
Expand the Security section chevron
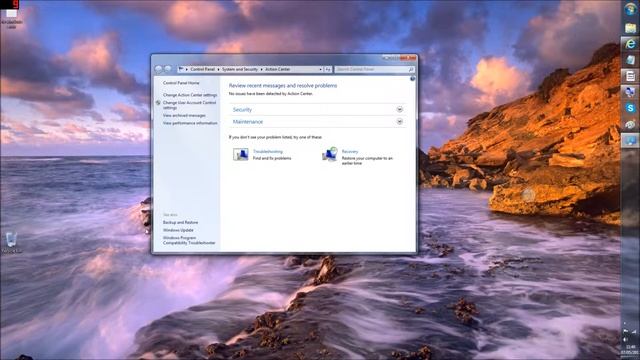click(400, 109)
